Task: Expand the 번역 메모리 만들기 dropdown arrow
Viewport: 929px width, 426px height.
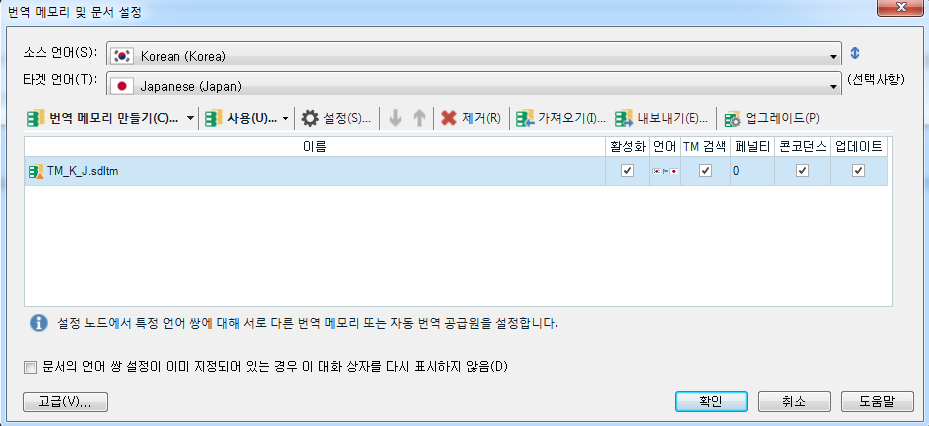Action: pyautogui.click(x=190, y=118)
